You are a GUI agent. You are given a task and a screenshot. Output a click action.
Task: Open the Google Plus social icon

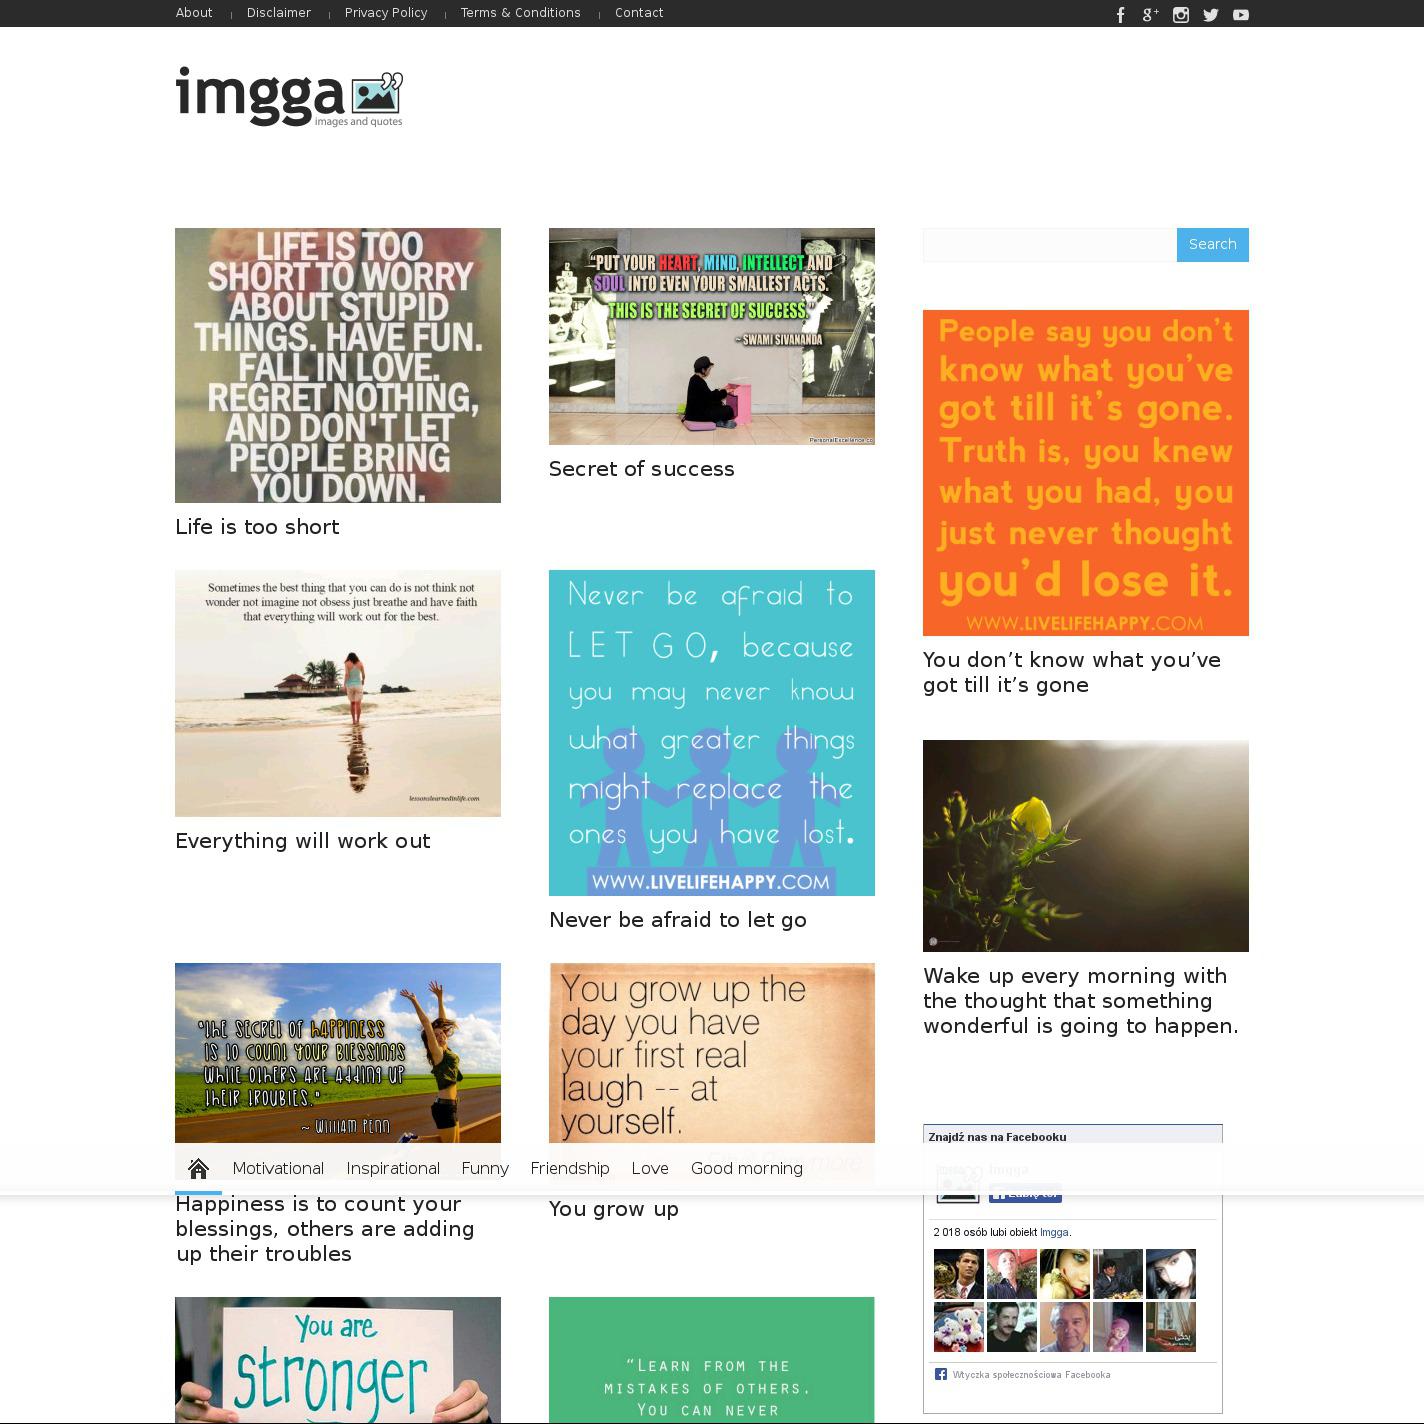1150,15
